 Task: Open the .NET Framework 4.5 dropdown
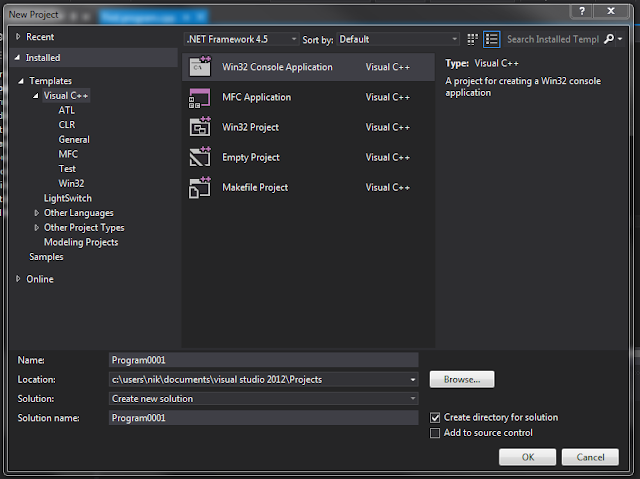241,39
